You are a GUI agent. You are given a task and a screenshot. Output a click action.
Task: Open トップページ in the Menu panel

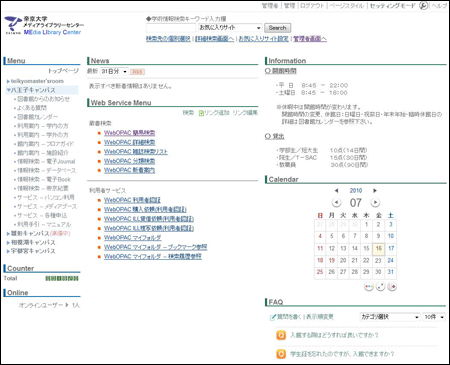pyautogui.click(x=63, y=71)
